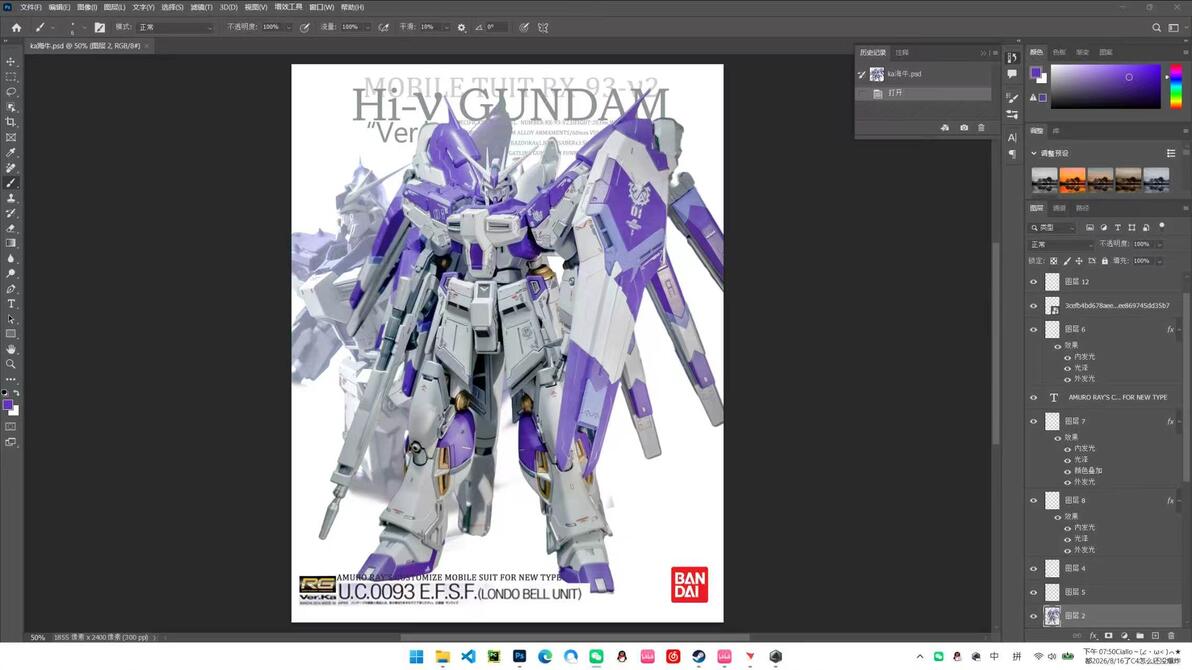This screenshot has height=670, width=1192.
Task: Collapse the 调整预设 section chevron
Action: click(x=1034, y=154)
